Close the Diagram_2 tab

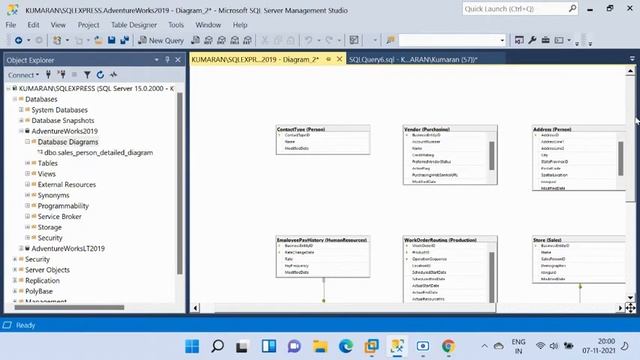click(339, 59)
